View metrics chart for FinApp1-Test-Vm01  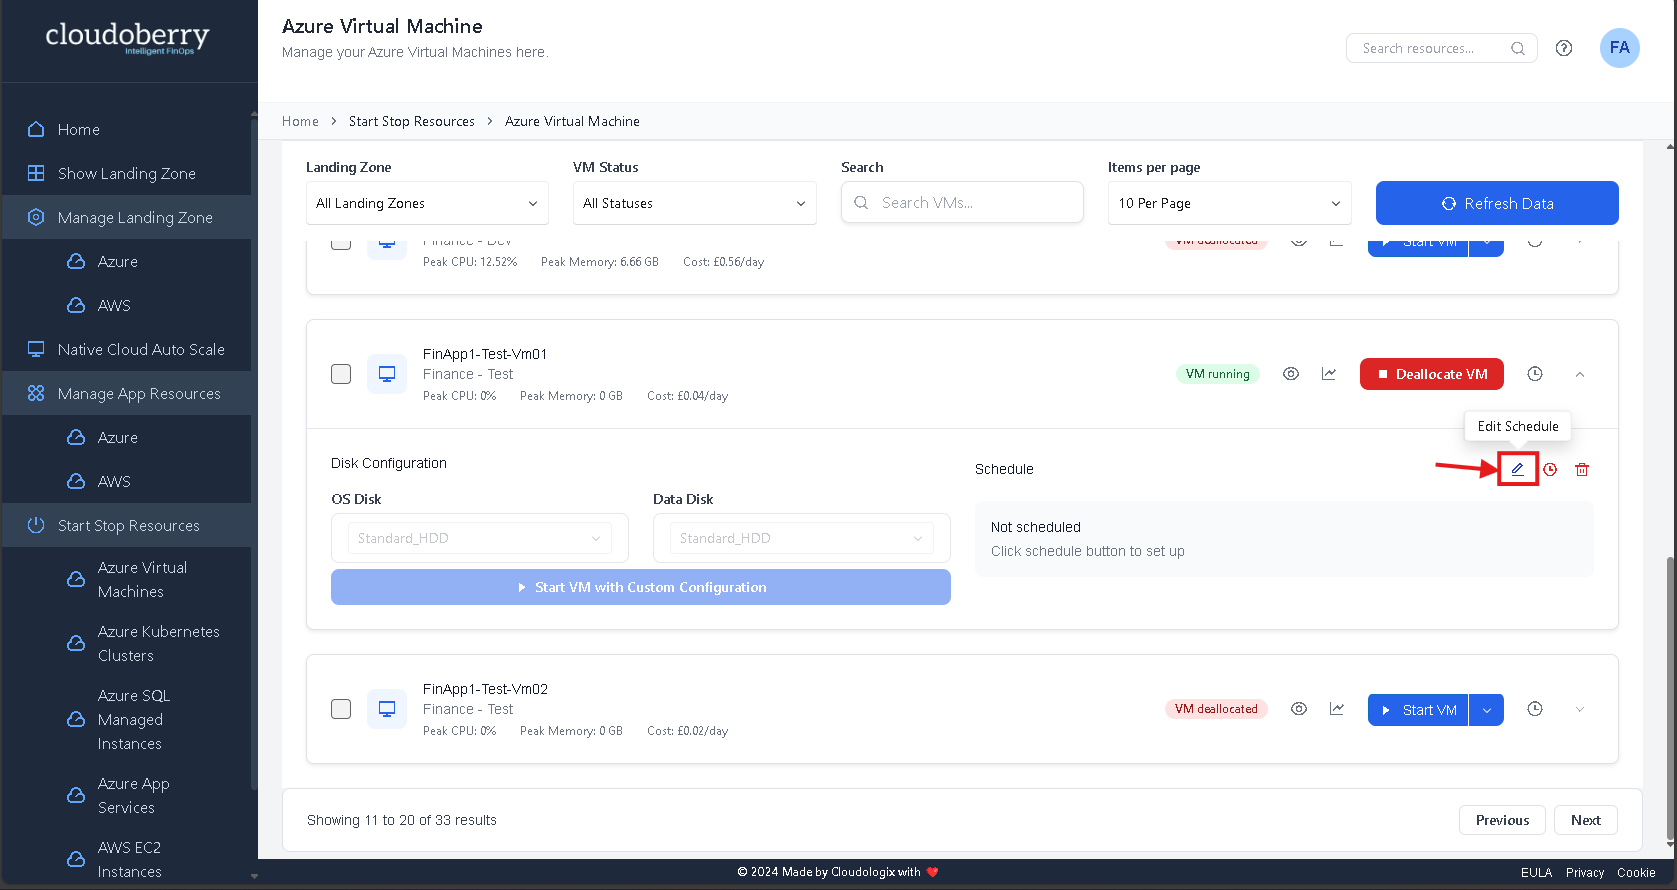1329,374
